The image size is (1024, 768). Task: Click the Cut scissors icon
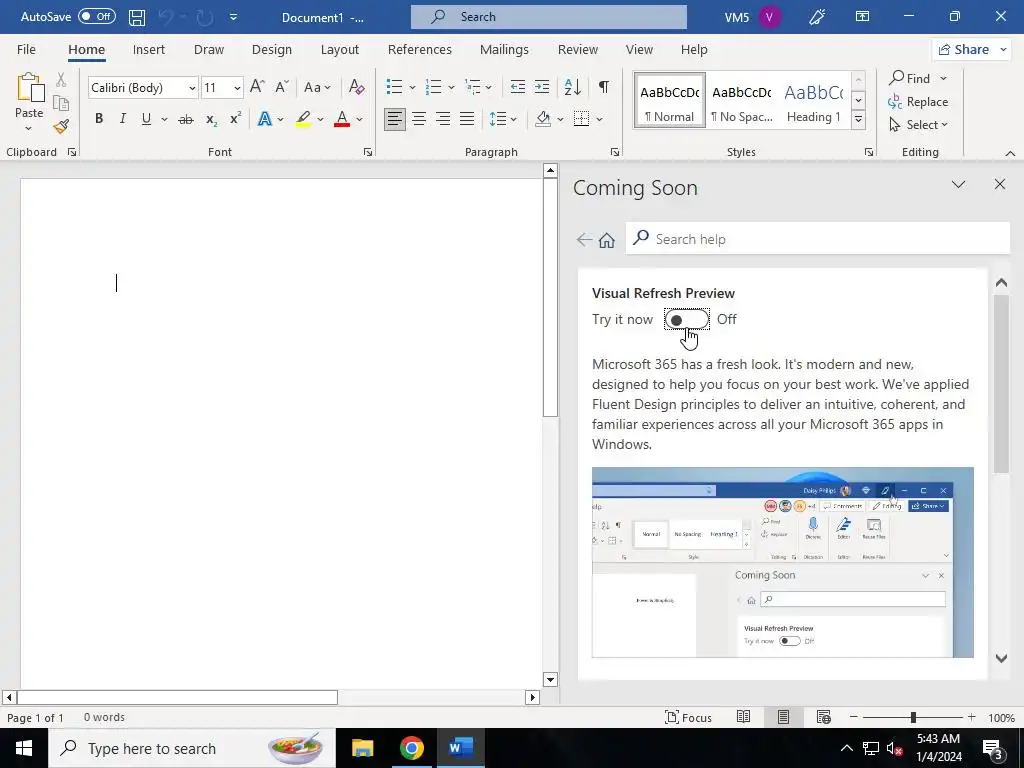coord(61,80)
